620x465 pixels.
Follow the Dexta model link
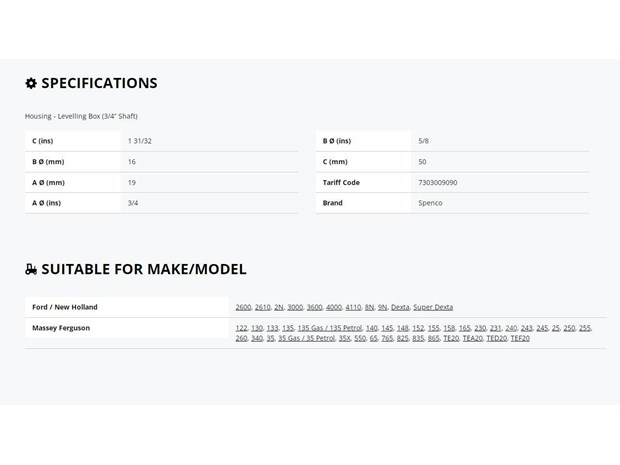tap(400, 307)
